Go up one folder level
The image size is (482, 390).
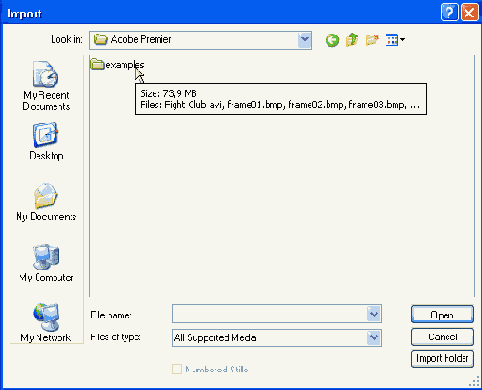(352, 40)
